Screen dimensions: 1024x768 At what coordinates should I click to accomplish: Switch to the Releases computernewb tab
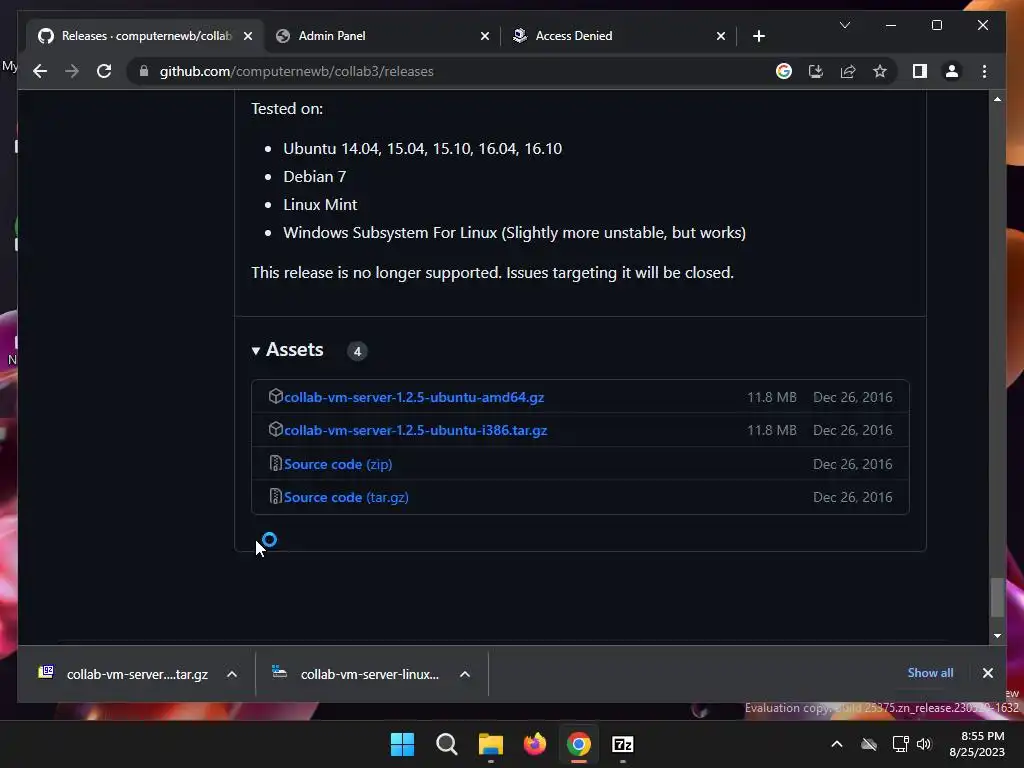coord(146,36)
